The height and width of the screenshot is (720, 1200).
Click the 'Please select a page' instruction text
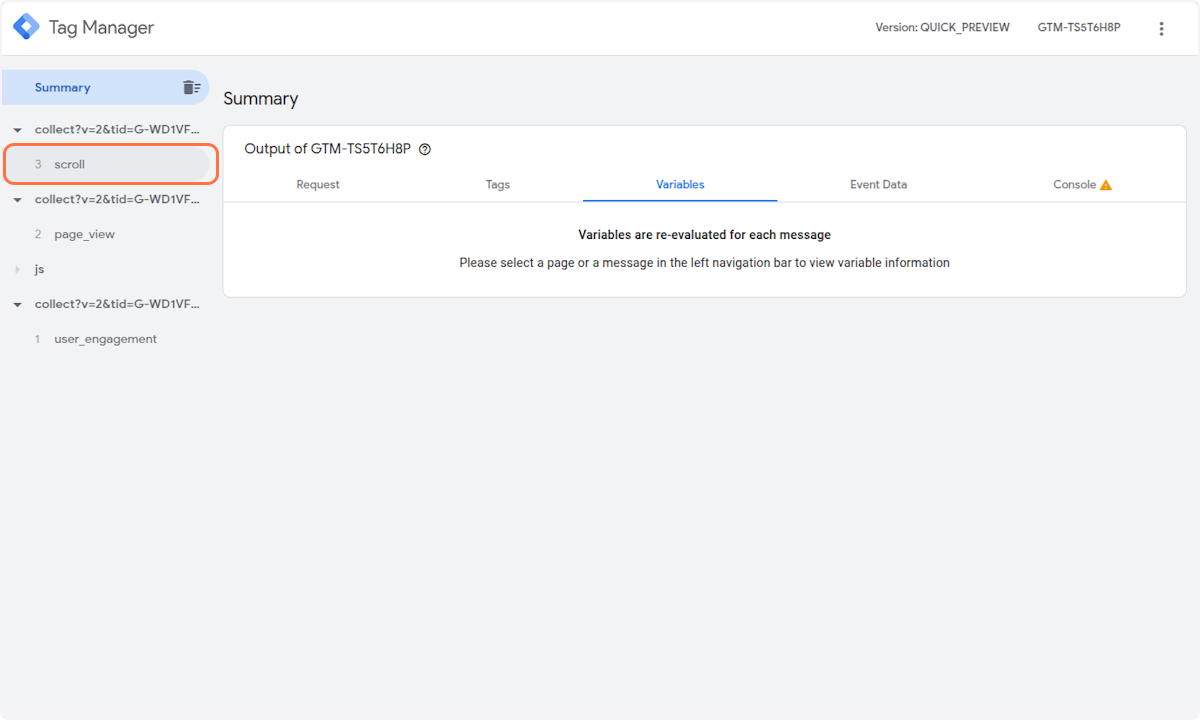click(x=705, y=263)
